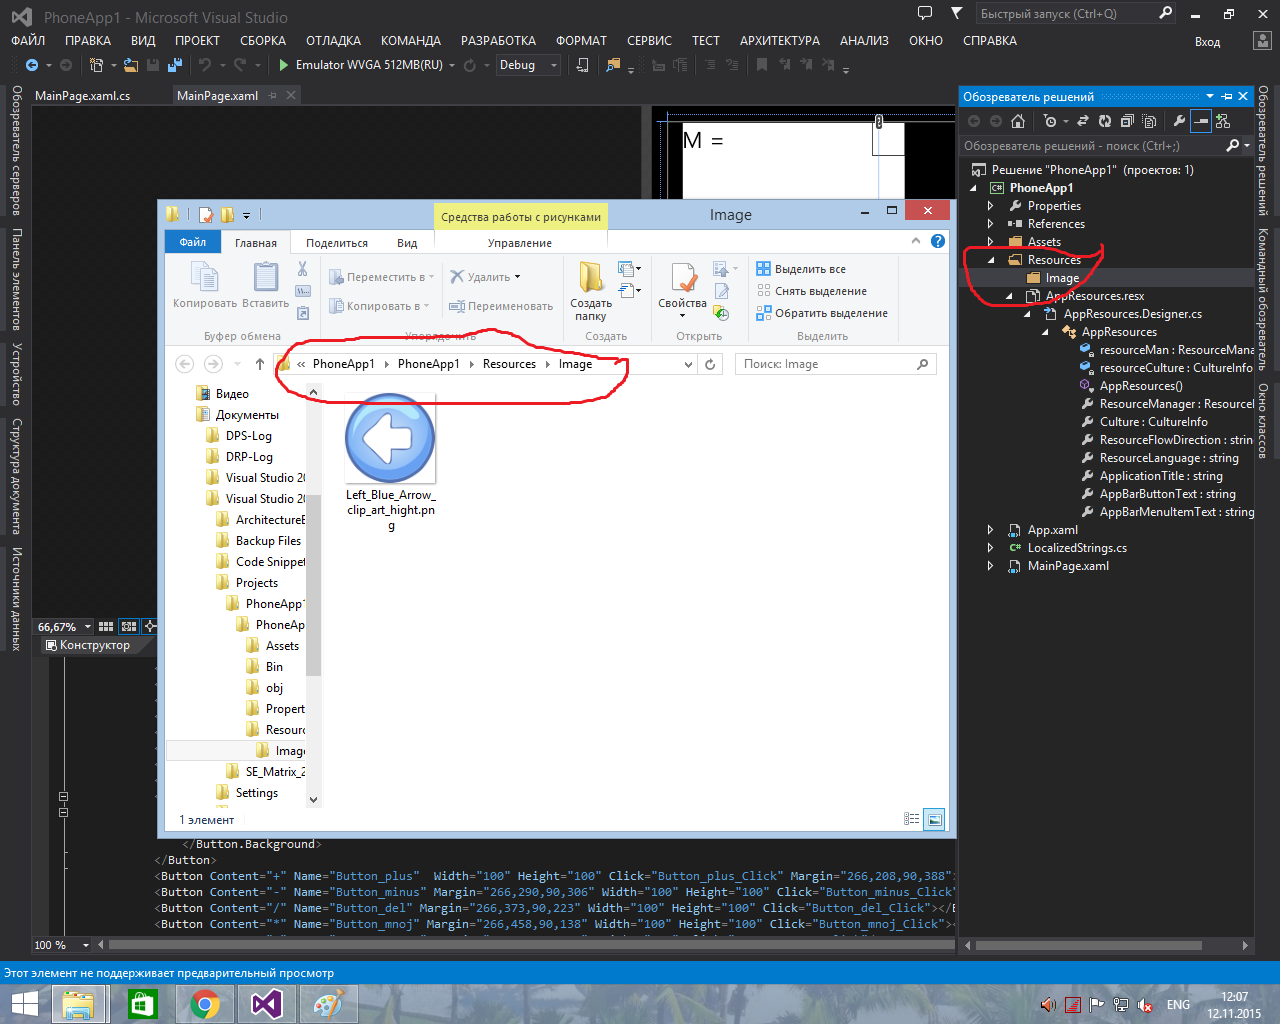Click Show All Files icon in Solution Explorer
The height and width of the screenshot is (1024, 1280).
(x=1149, y=121)
